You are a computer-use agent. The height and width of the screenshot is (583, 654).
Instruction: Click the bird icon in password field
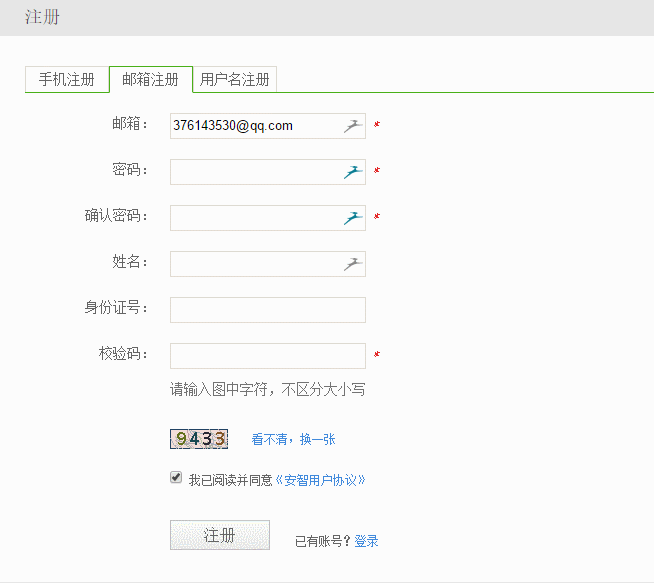click(352, 172)
